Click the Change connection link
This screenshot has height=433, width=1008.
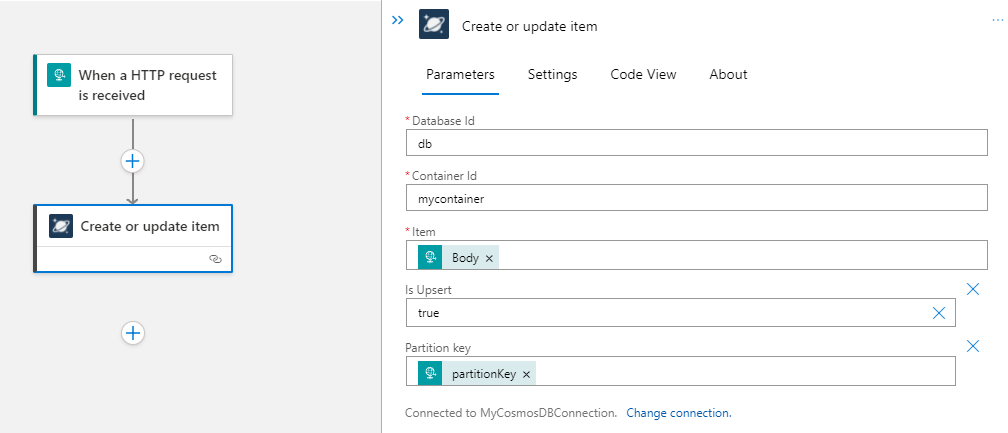679,413
